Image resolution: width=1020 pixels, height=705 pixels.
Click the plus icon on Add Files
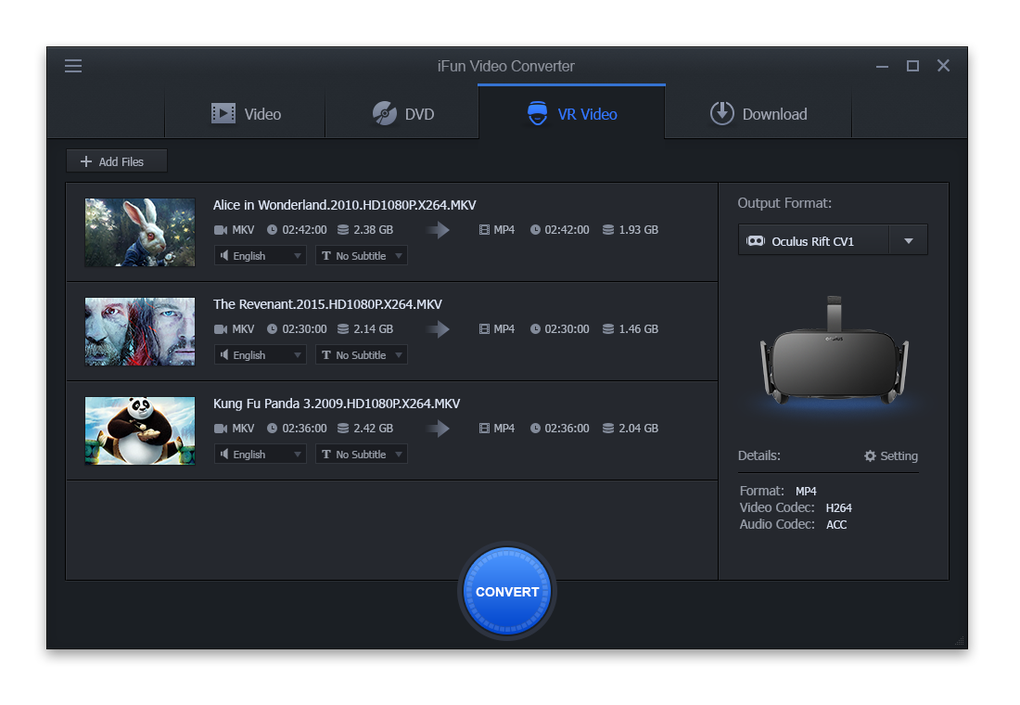(x=86, y=161)
